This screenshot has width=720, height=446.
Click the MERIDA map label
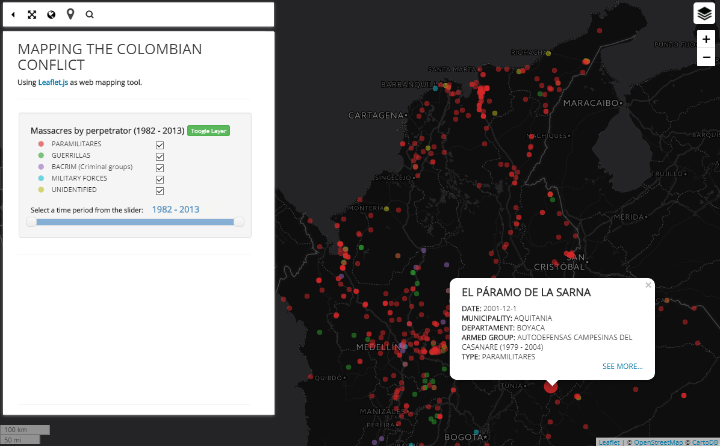point(629,217)
